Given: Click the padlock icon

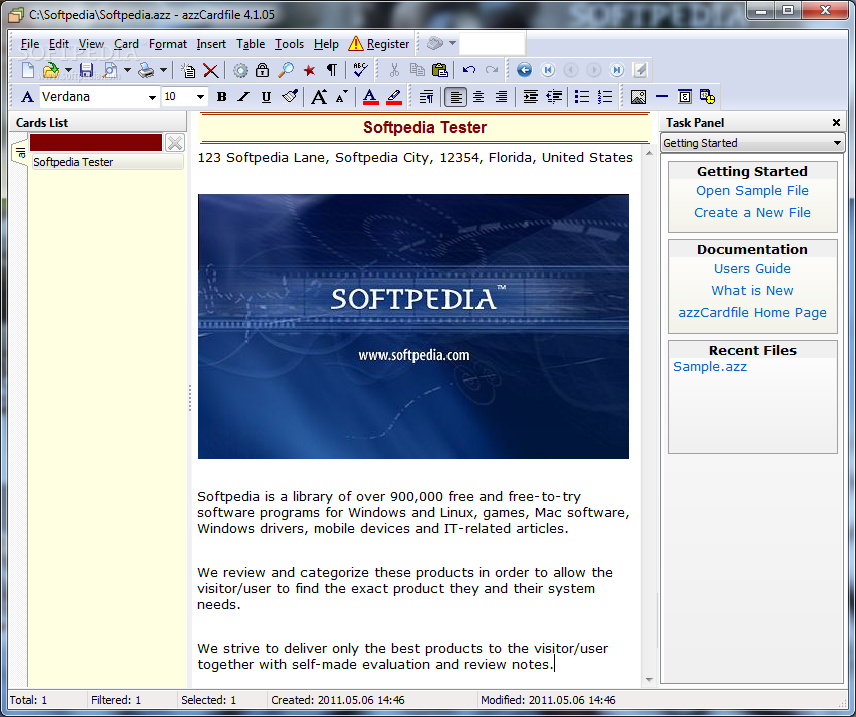Looking at the screenshot, I should (263, 70).
